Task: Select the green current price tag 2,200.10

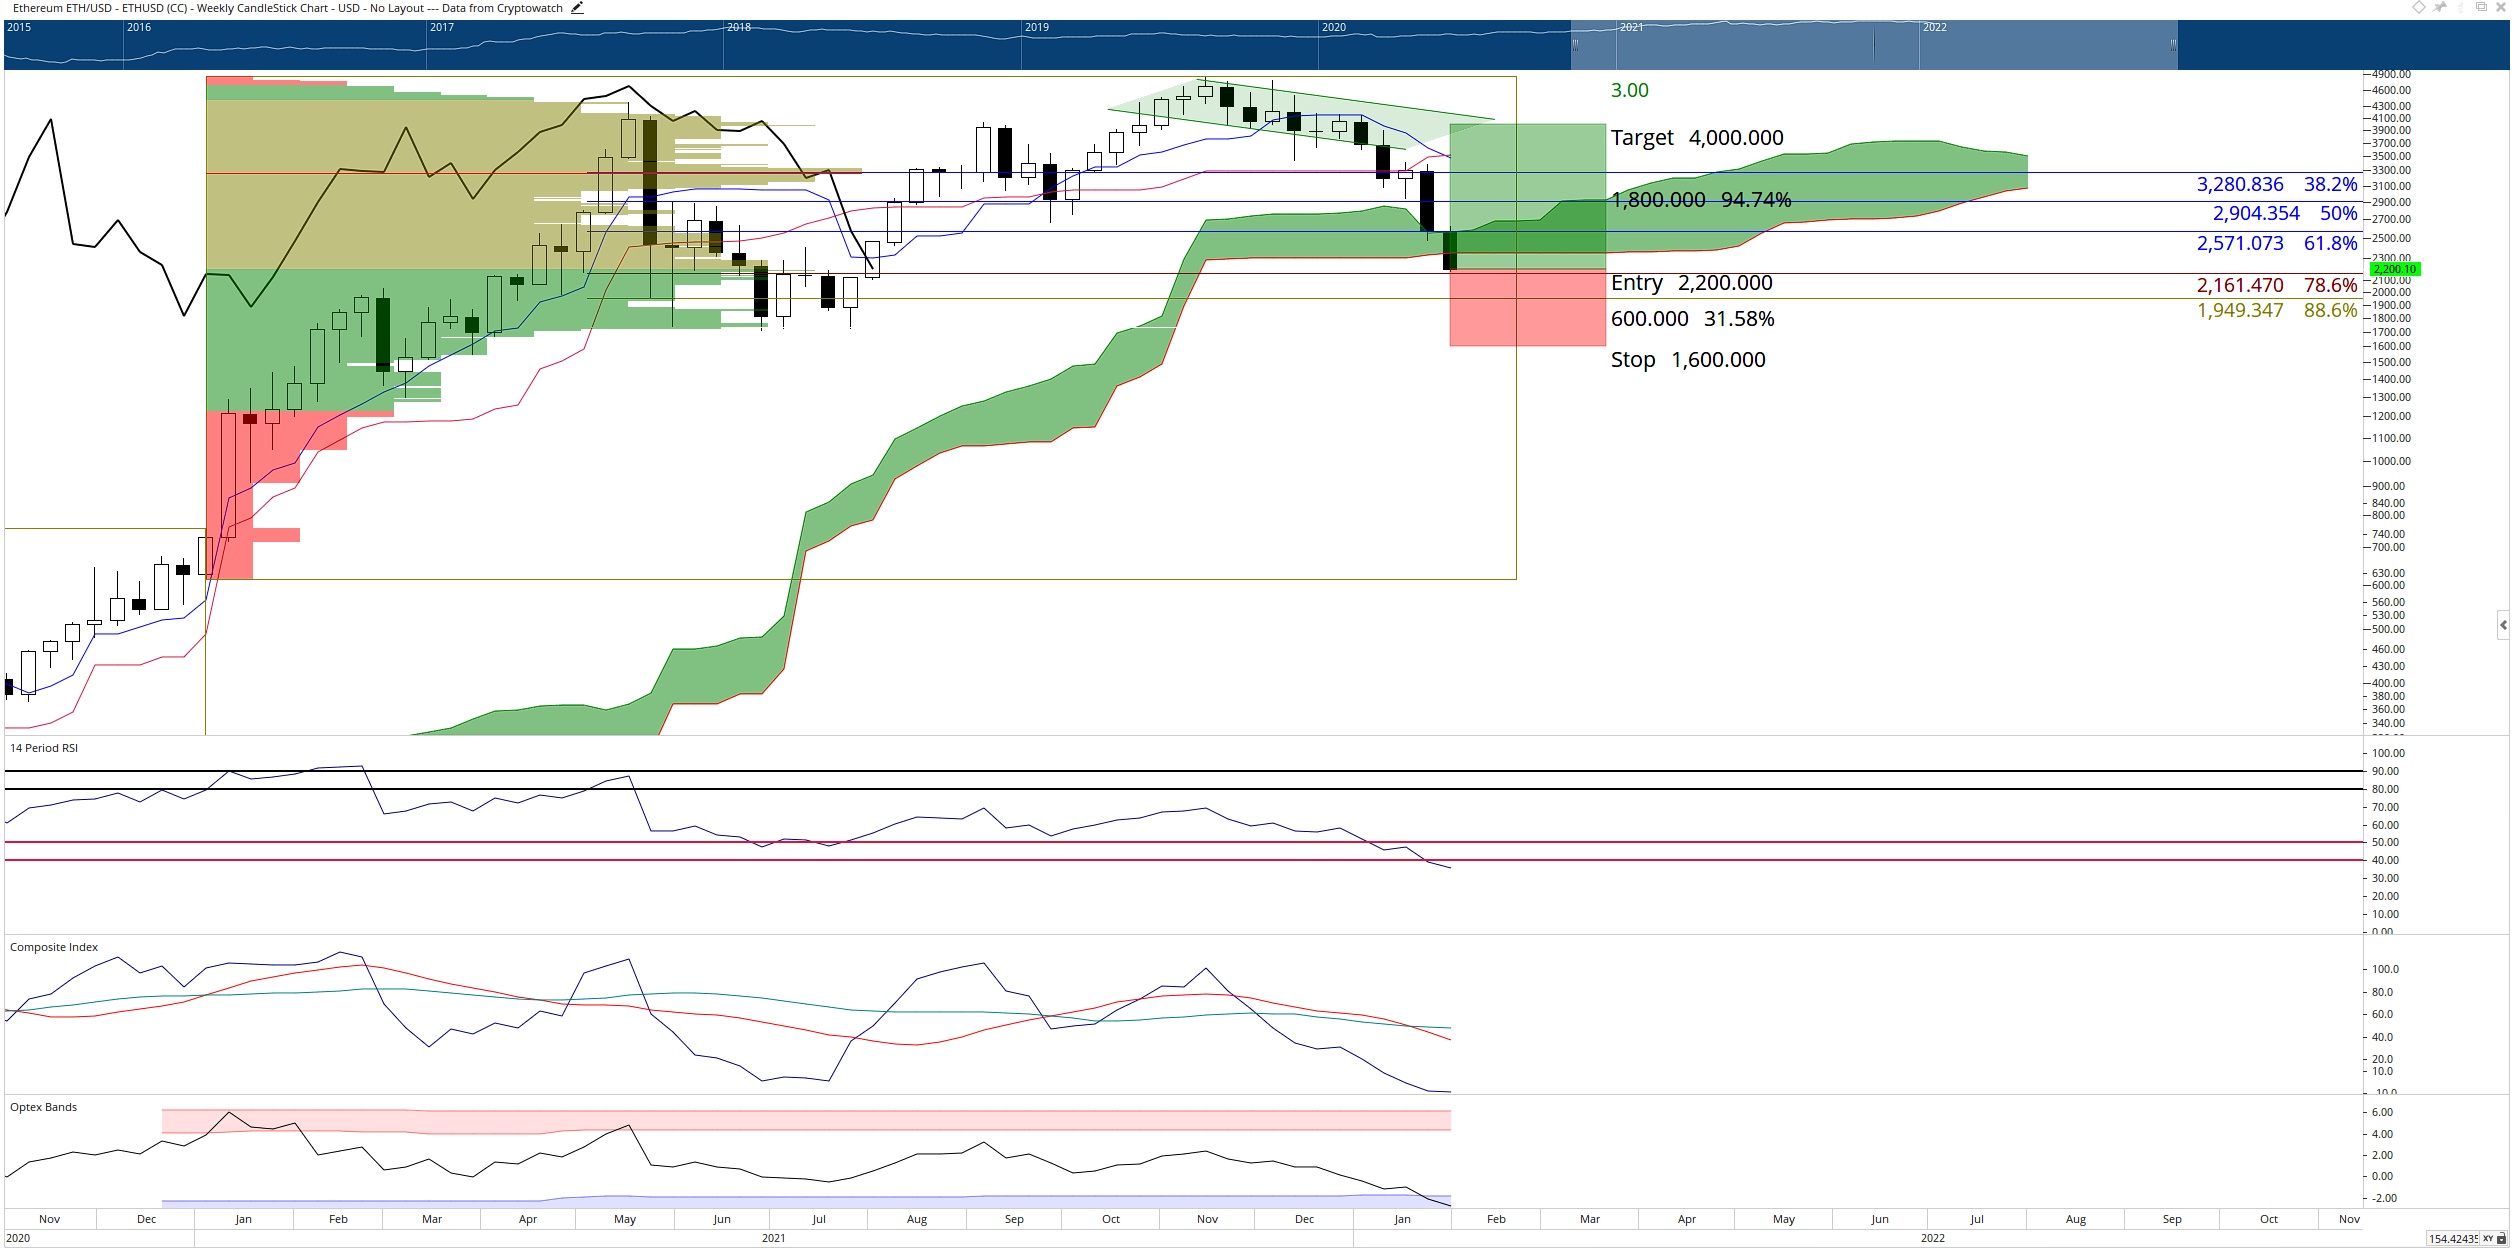Action: (2395, 269)
